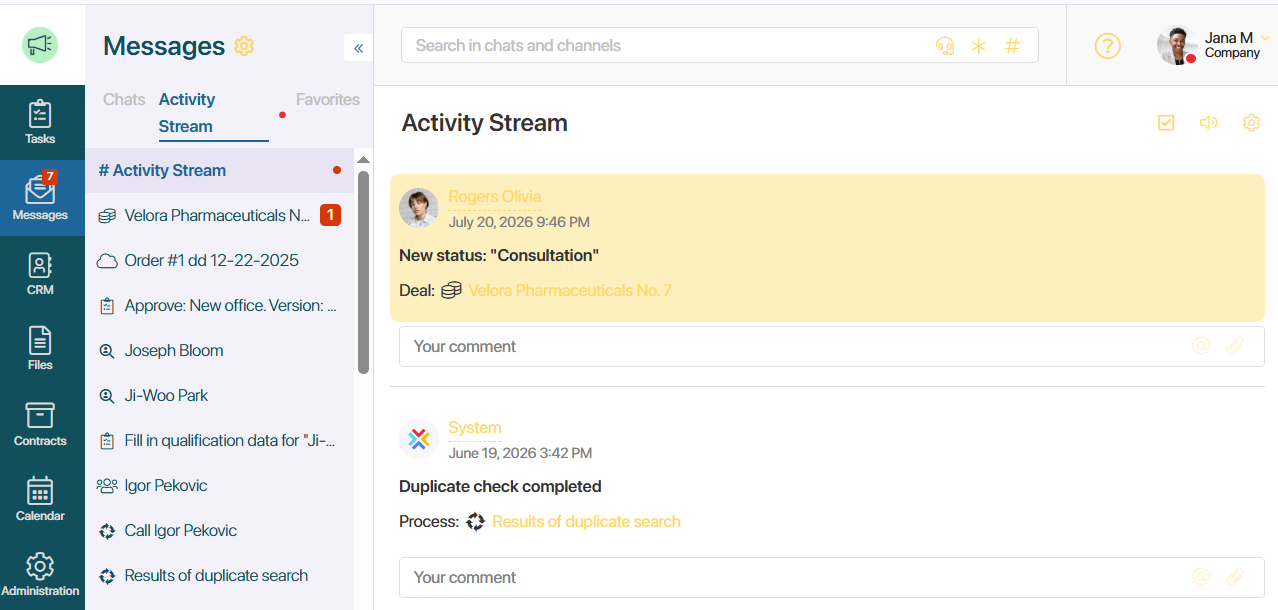Open Administration in the sidebar
The height and width of the screenshot is (610, 1278).
click(41, 575)
